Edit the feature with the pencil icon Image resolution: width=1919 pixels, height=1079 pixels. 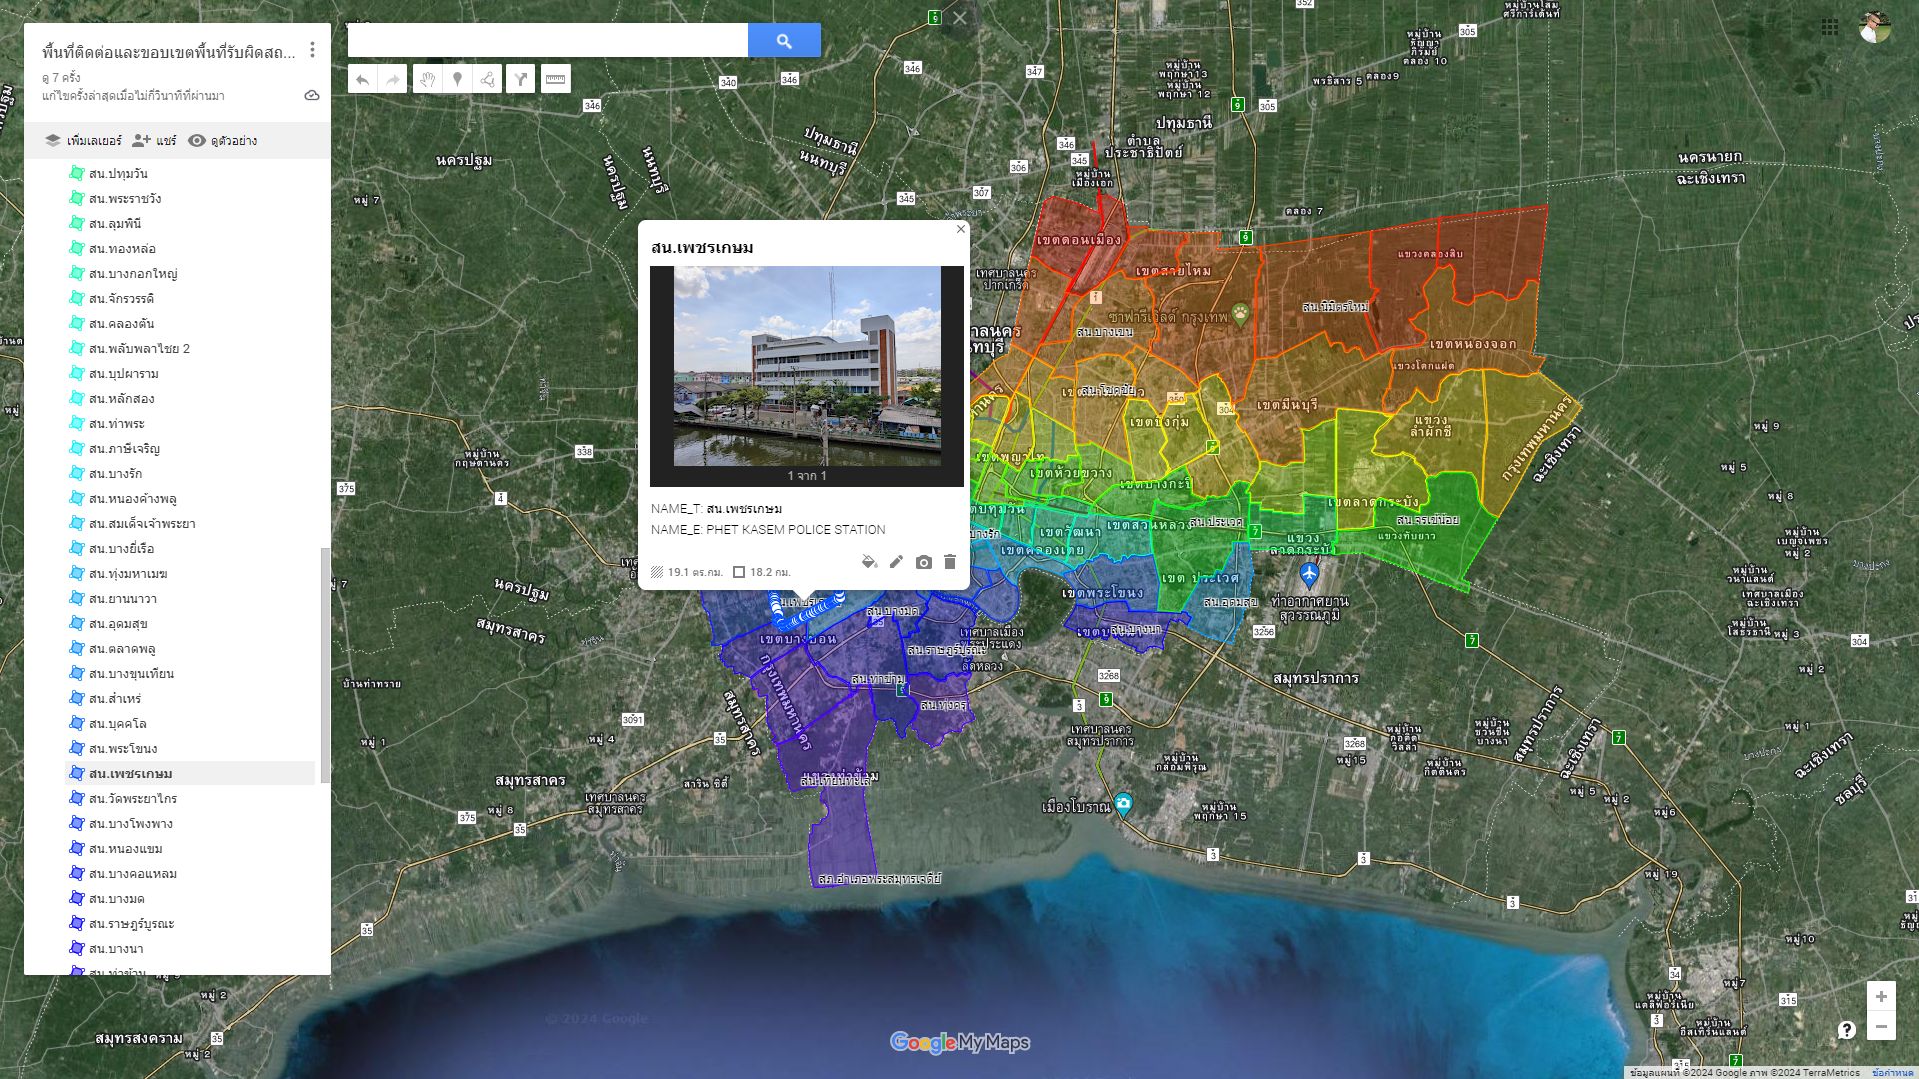(896, 562)
